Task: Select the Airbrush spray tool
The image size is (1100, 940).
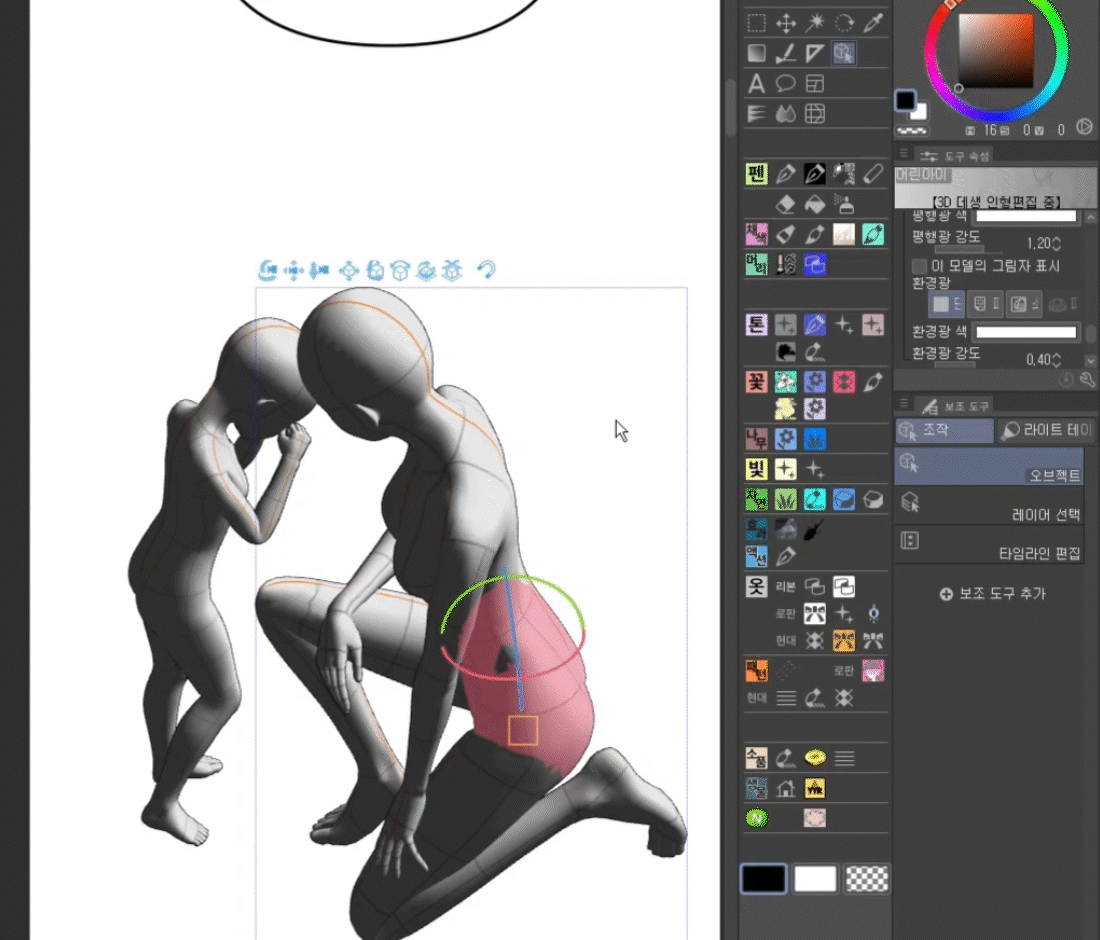Action: 844,204
